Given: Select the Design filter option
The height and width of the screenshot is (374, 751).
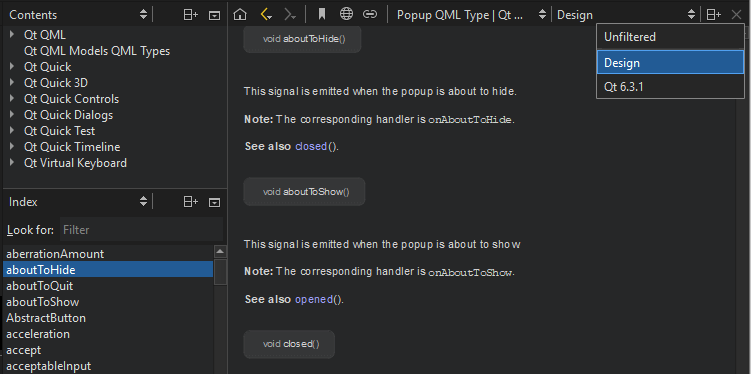Looking at the screenshot, I should 670,63.
